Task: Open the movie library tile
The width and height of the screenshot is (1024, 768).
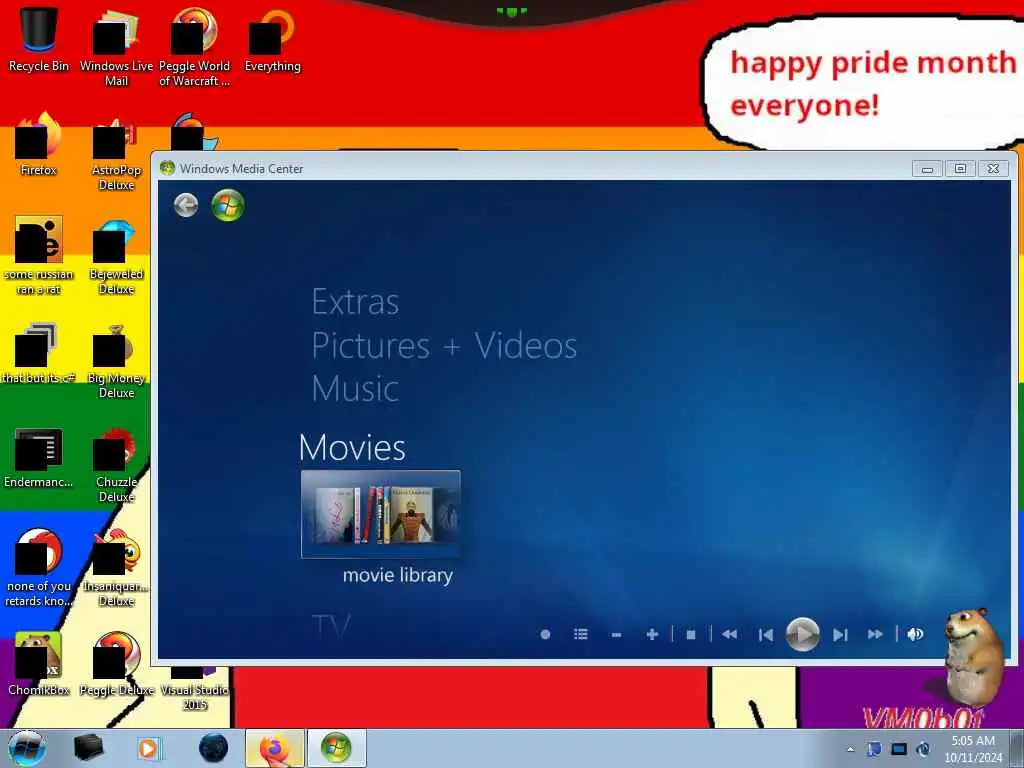Action: pyautogui.click(x=381, y=515)
